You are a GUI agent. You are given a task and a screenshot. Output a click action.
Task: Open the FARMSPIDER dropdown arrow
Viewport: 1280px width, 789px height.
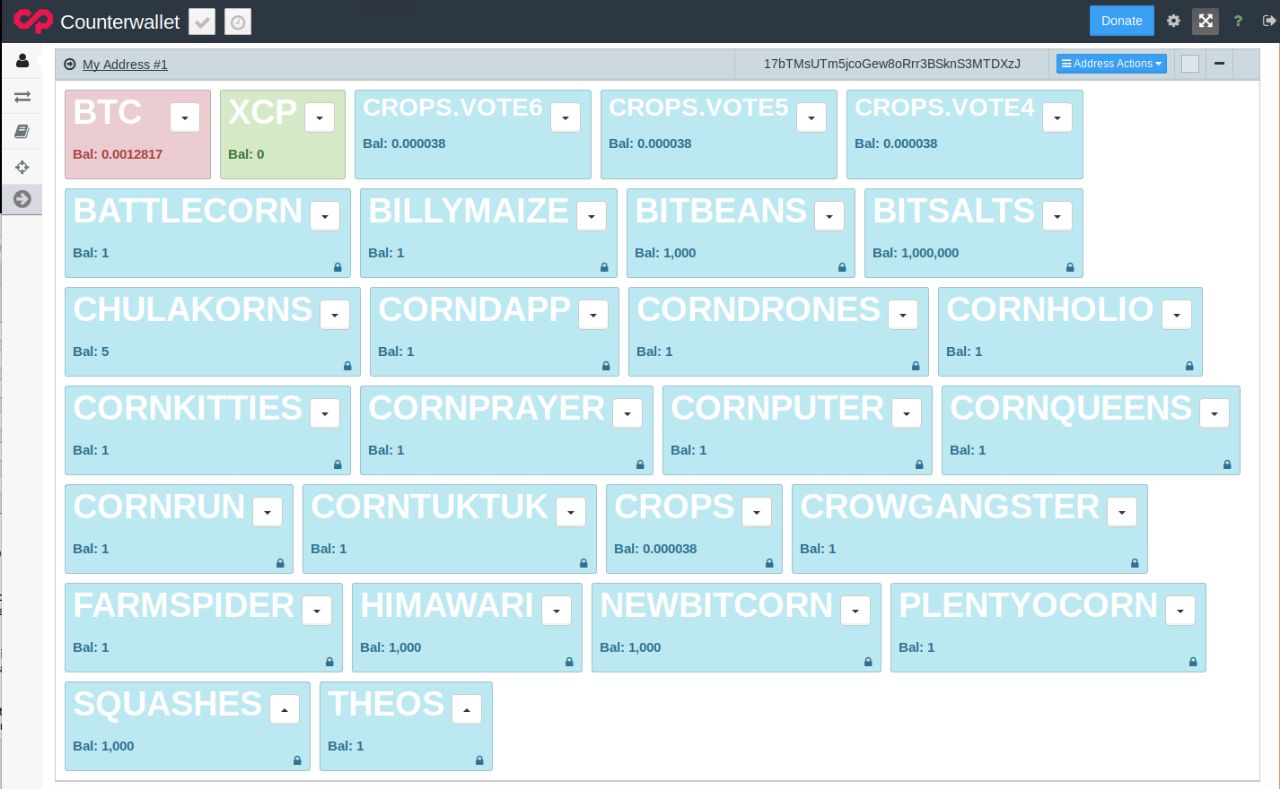[316, 611]
